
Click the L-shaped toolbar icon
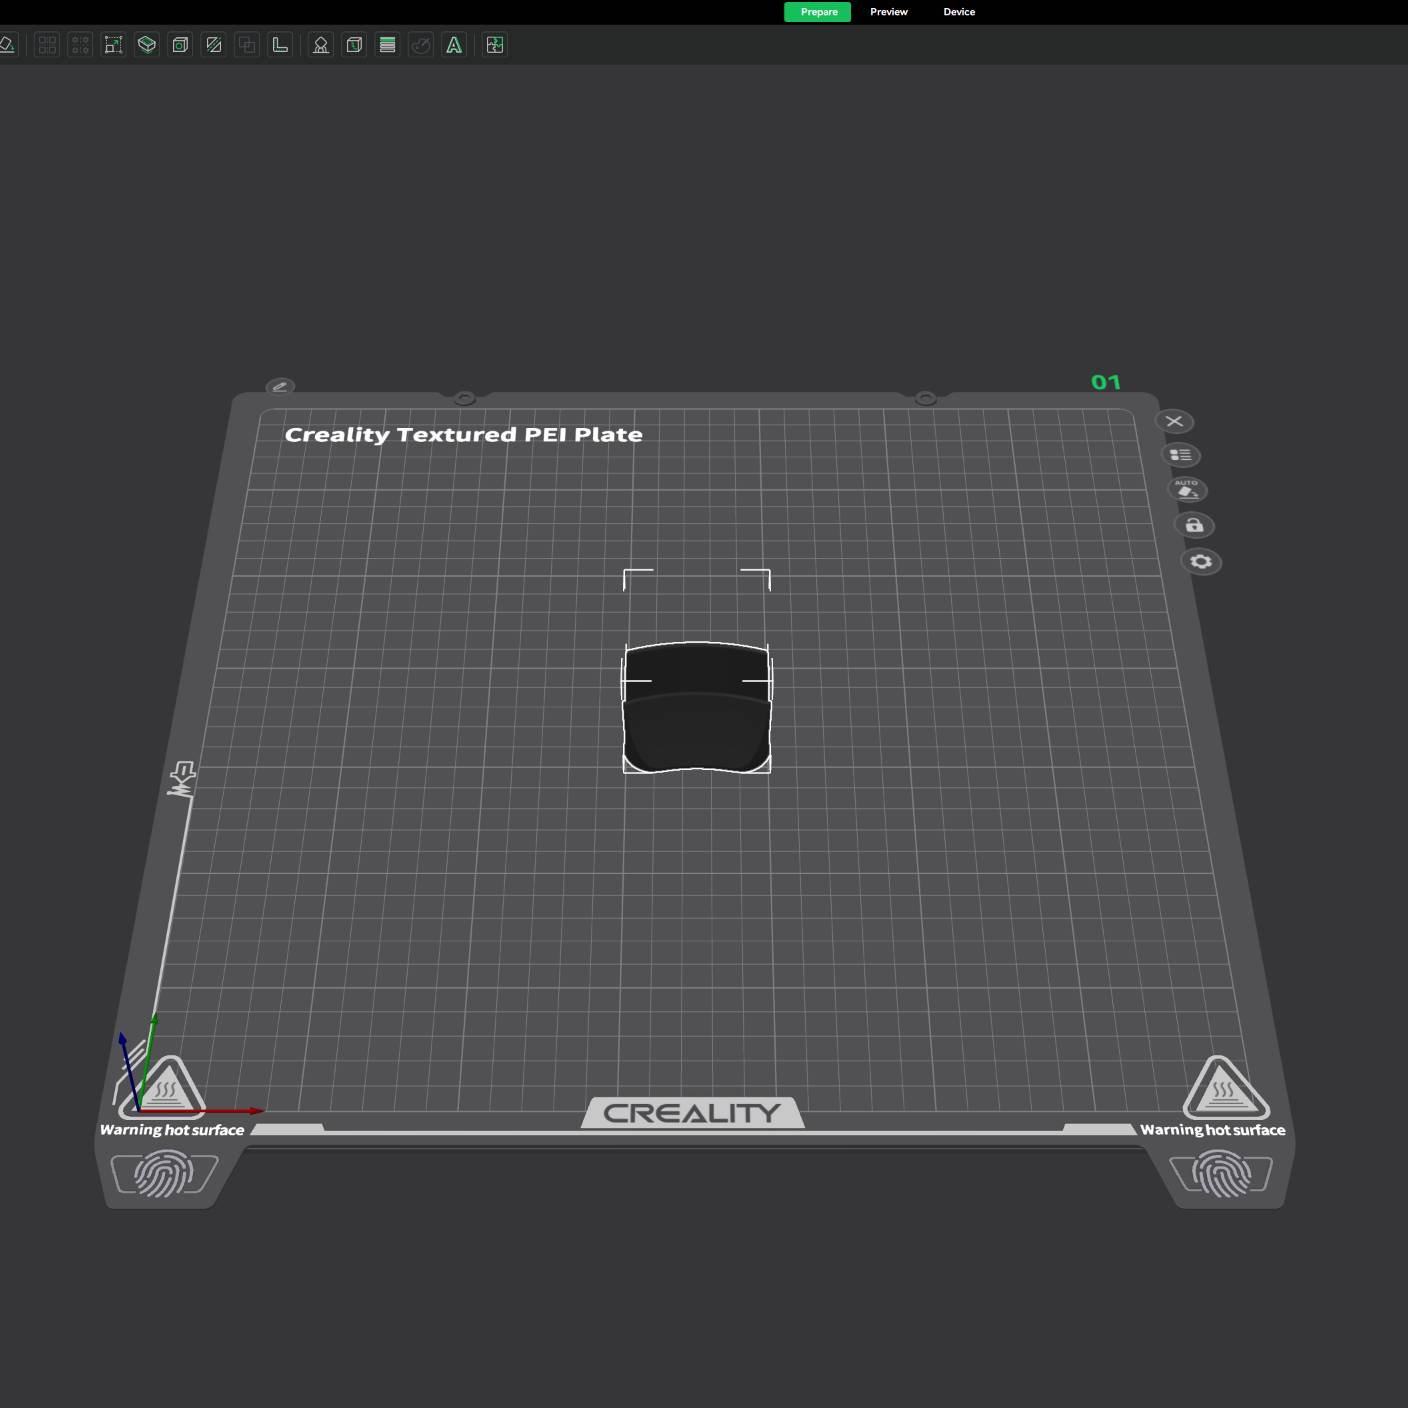point(280,45)
